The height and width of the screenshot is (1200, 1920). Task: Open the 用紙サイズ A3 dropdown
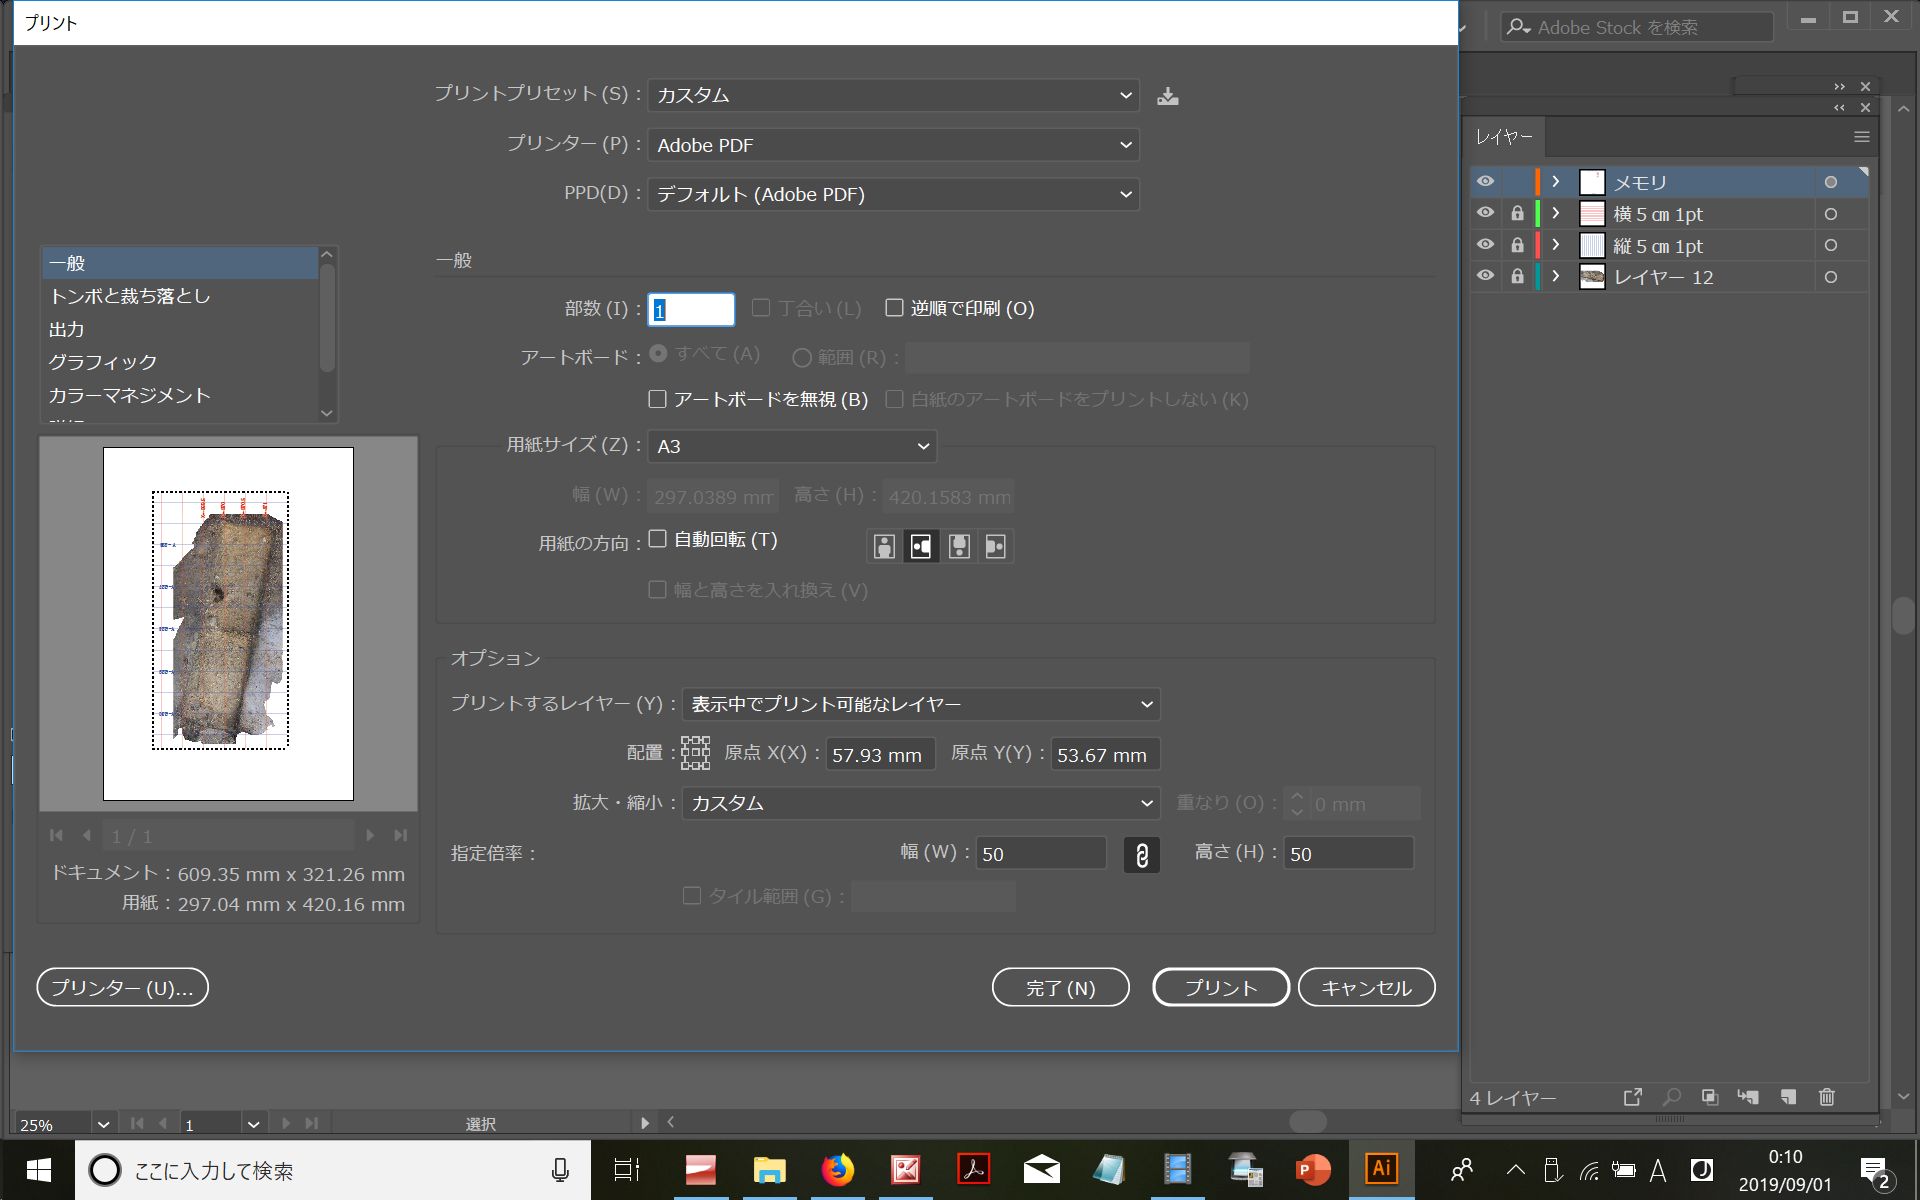(x=791, y=446)
